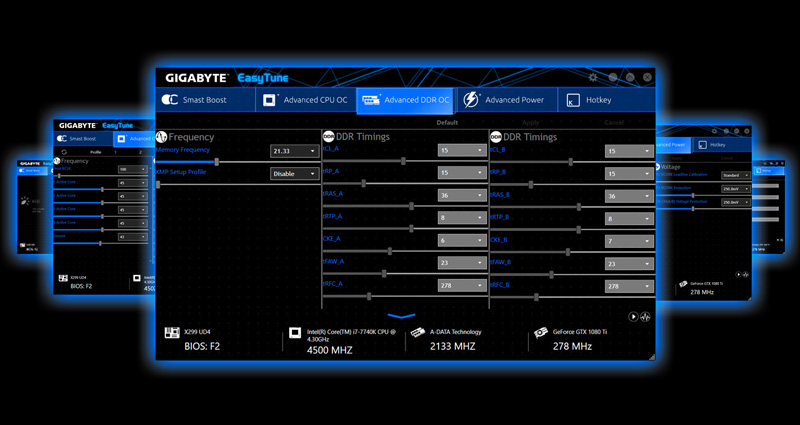
Task: Click the round play arrow icon in the right Advanced Power window
Action: point(738,274)
